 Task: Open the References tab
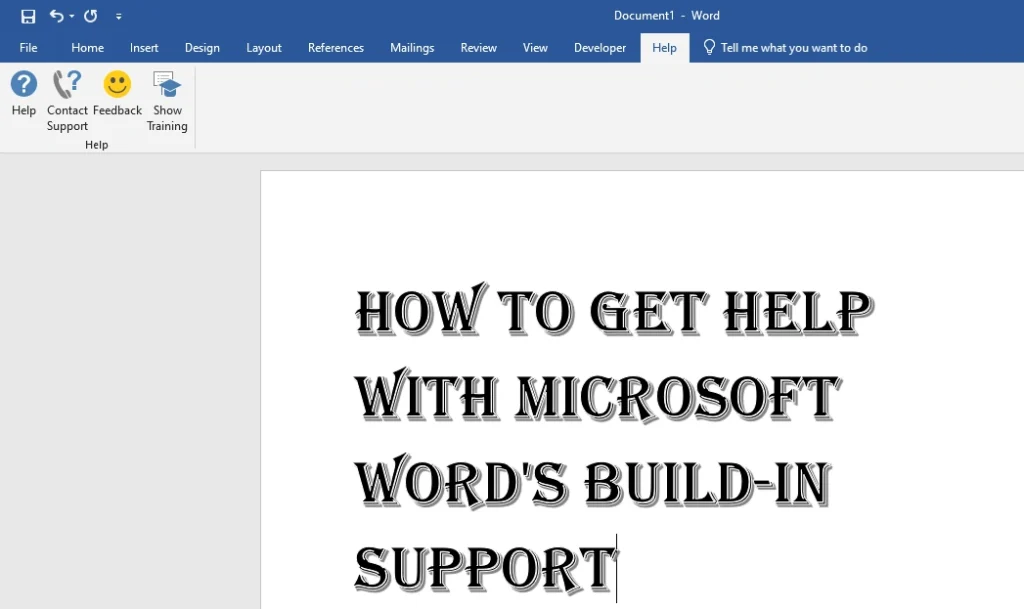coord(335,47)
